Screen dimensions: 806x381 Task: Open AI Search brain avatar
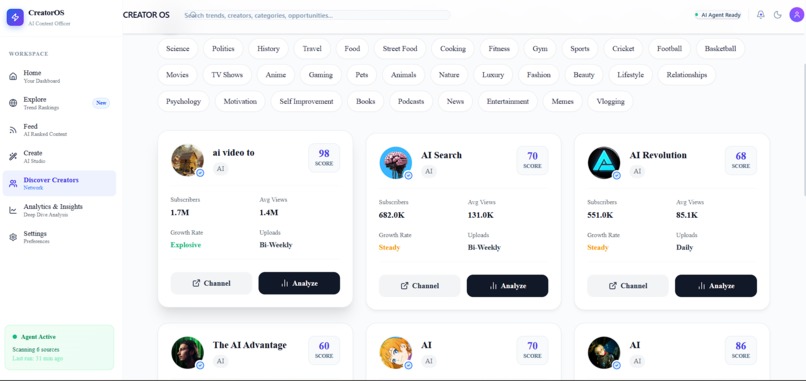pos(395,162)
